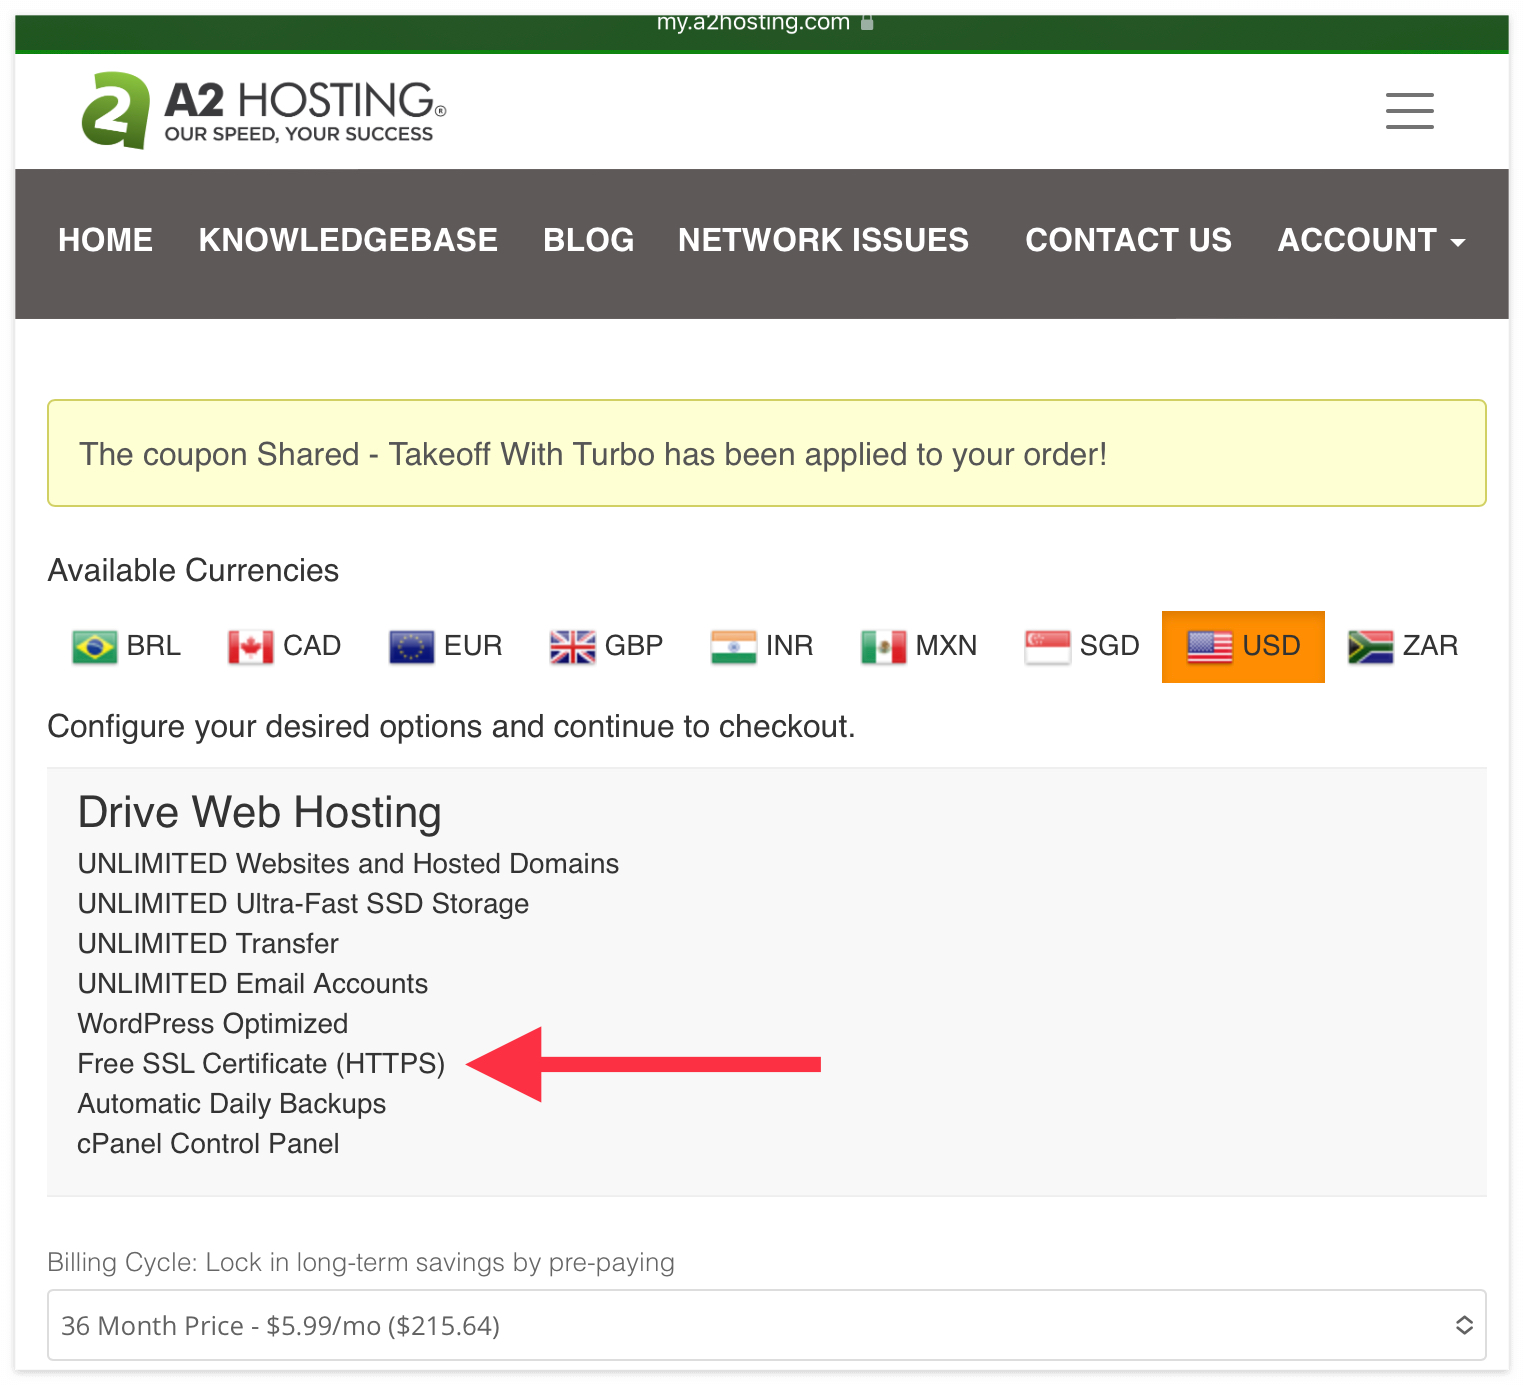Click 'UNLIMITED Websites and Hosted Domains' text

[348, 863]
